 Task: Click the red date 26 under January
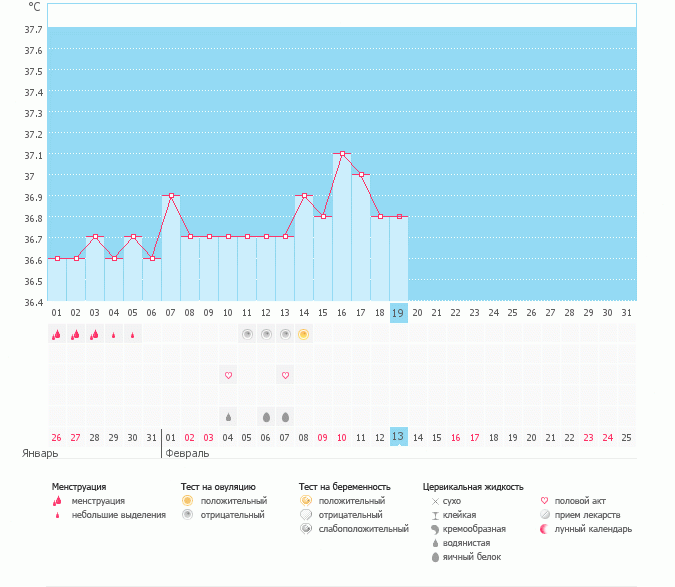coord(56,438)
